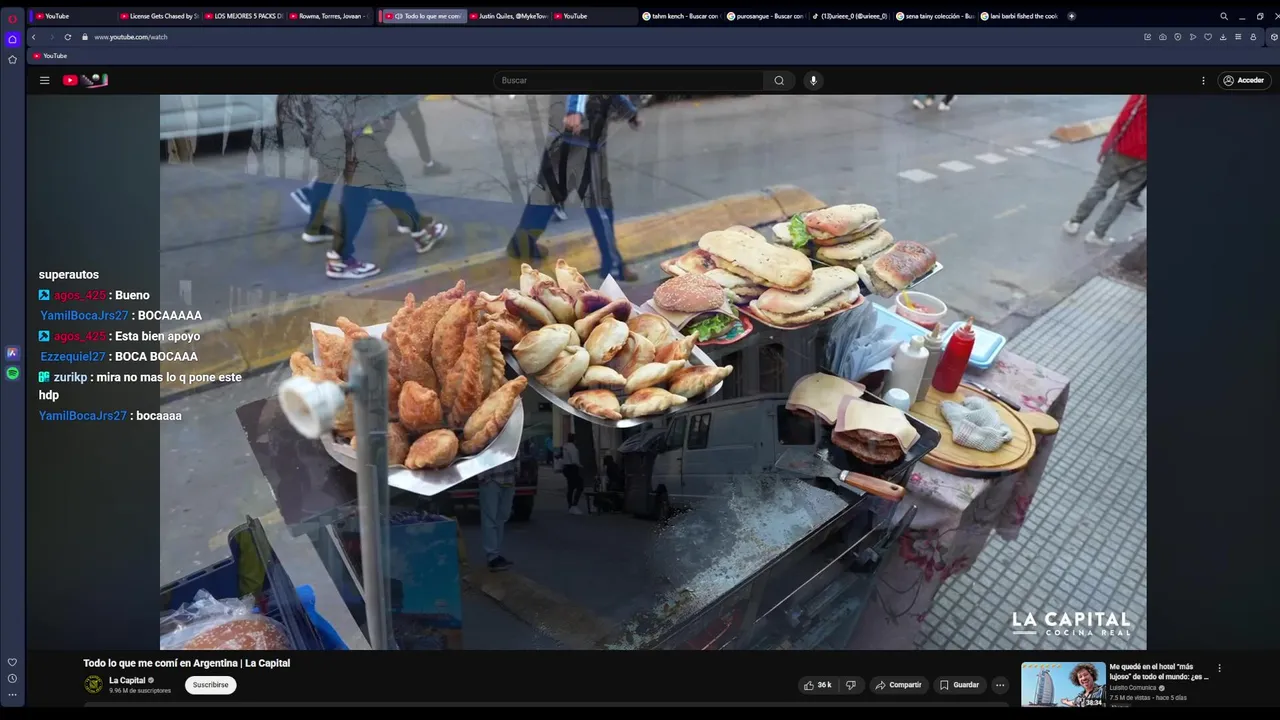
Task: Click La Capital channel avatar
Action: tap(93, 684)
